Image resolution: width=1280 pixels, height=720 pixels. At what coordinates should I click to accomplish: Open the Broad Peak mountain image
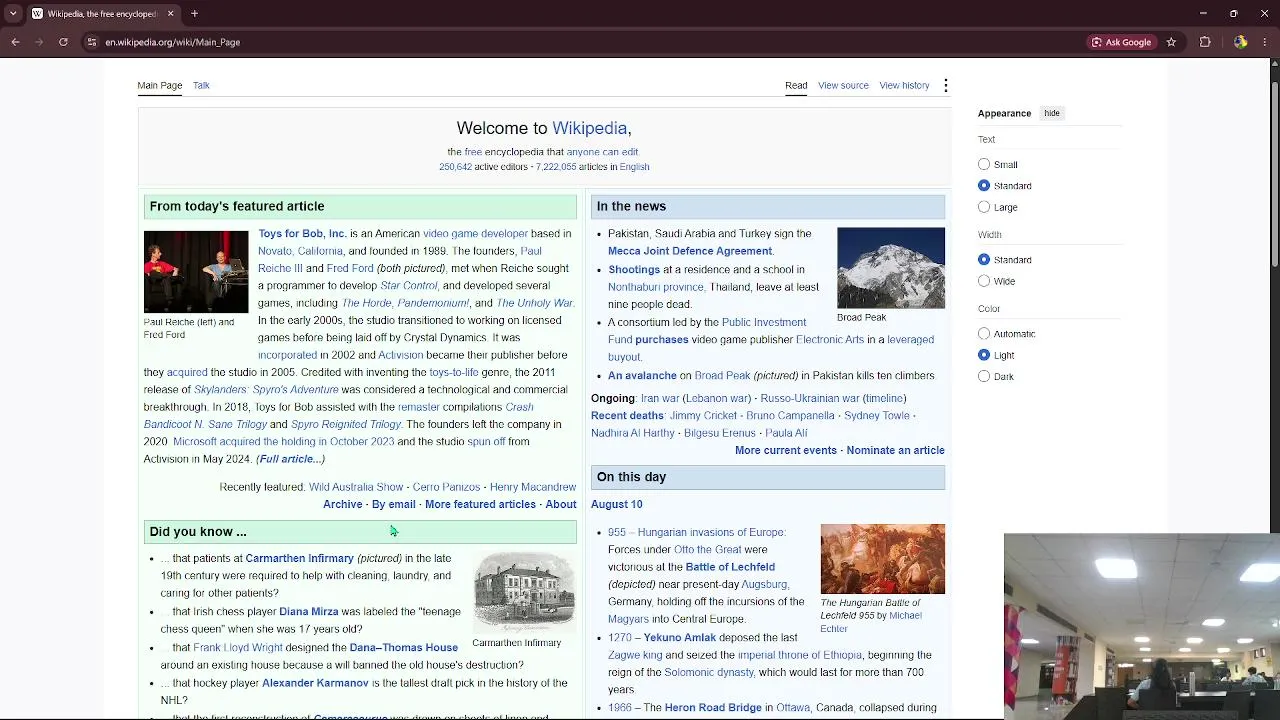[x=891, y=268]
